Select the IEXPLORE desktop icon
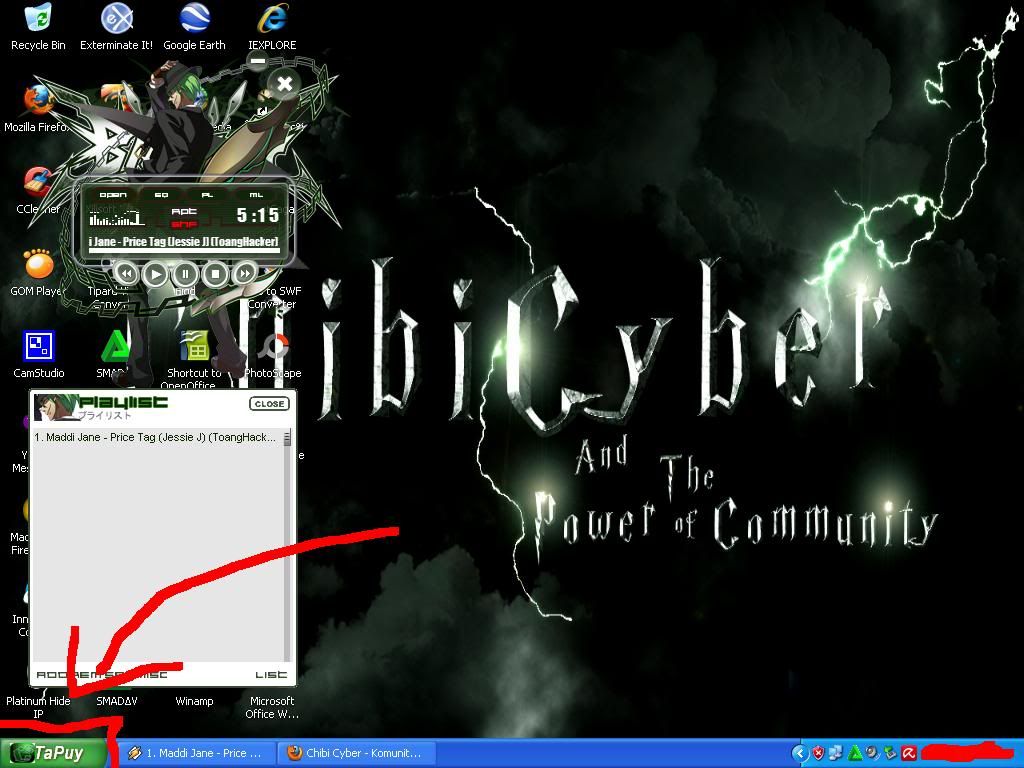The width and height of the screenshot is (1024, 768). (x=272, y=27)
